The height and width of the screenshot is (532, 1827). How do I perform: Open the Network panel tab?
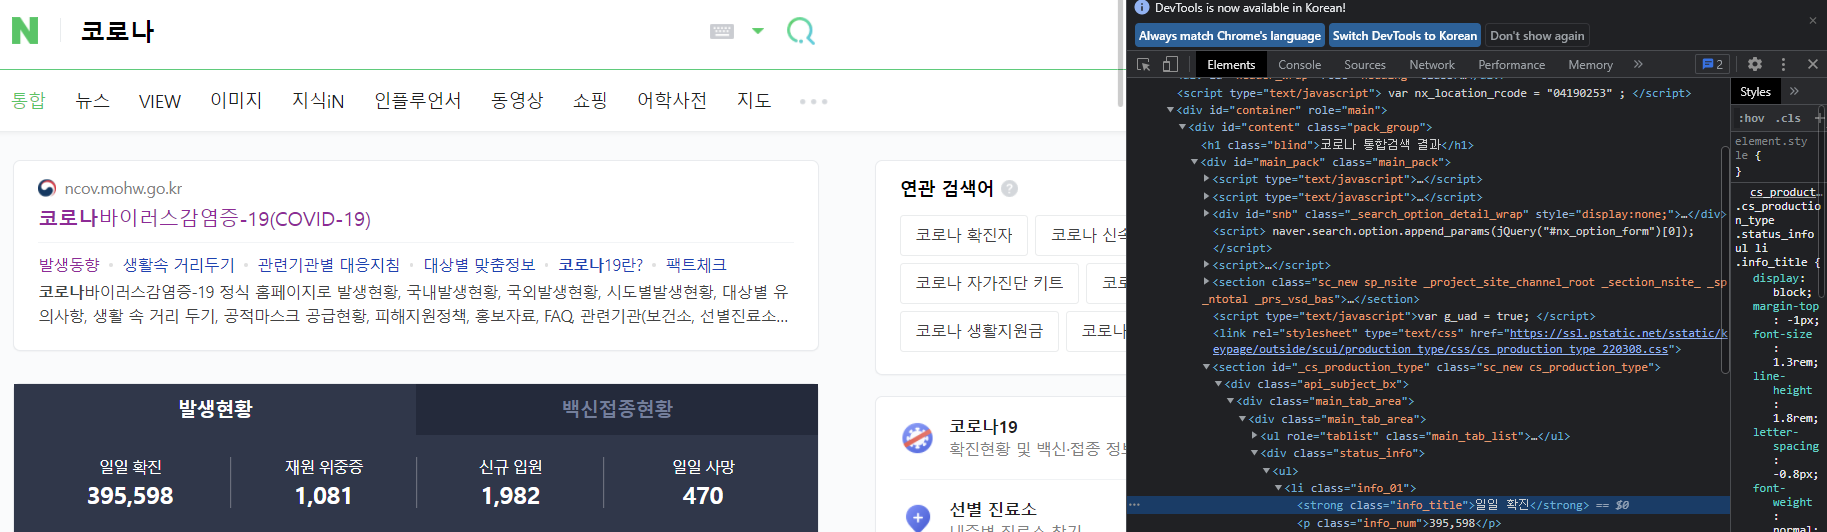1432,64
